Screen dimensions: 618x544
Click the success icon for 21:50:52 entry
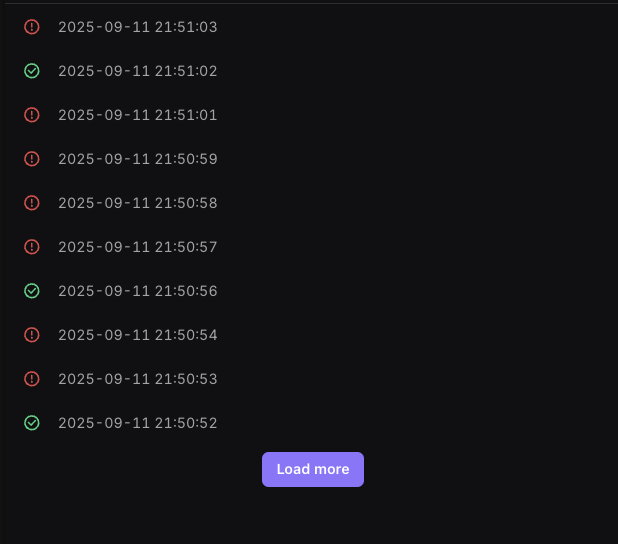(x=32, y=423)
